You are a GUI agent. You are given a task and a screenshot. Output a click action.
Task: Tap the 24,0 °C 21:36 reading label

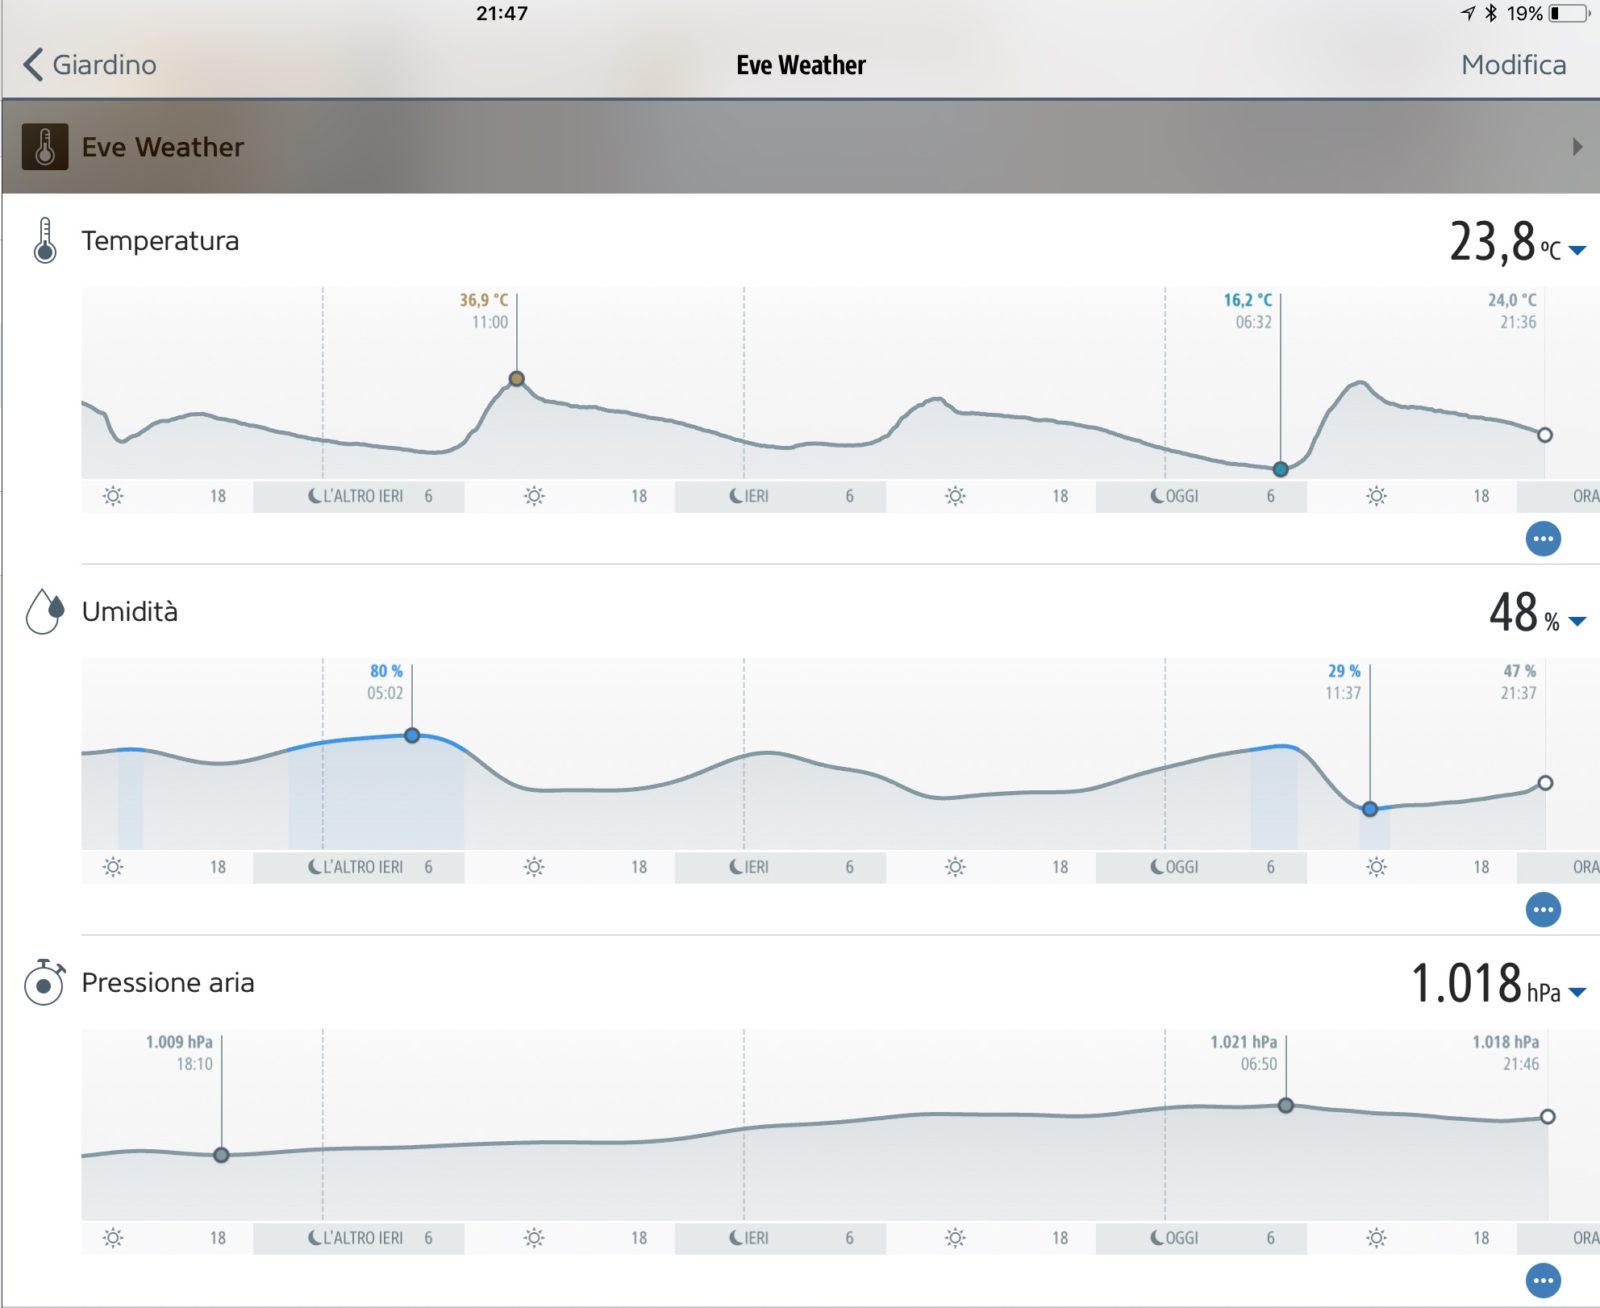(1512, 311)
